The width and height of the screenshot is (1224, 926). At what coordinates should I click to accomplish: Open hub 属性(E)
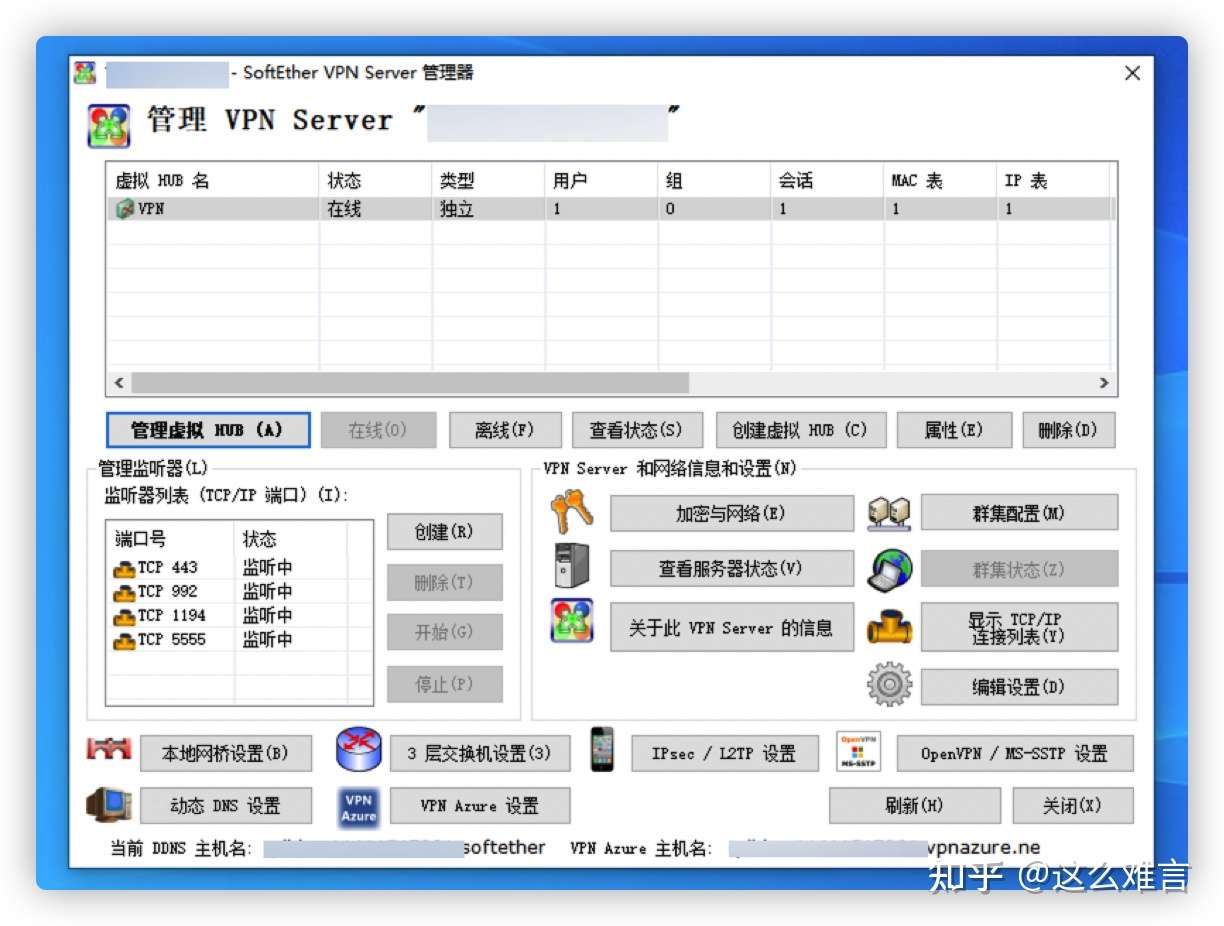click(x=954, y=431)
